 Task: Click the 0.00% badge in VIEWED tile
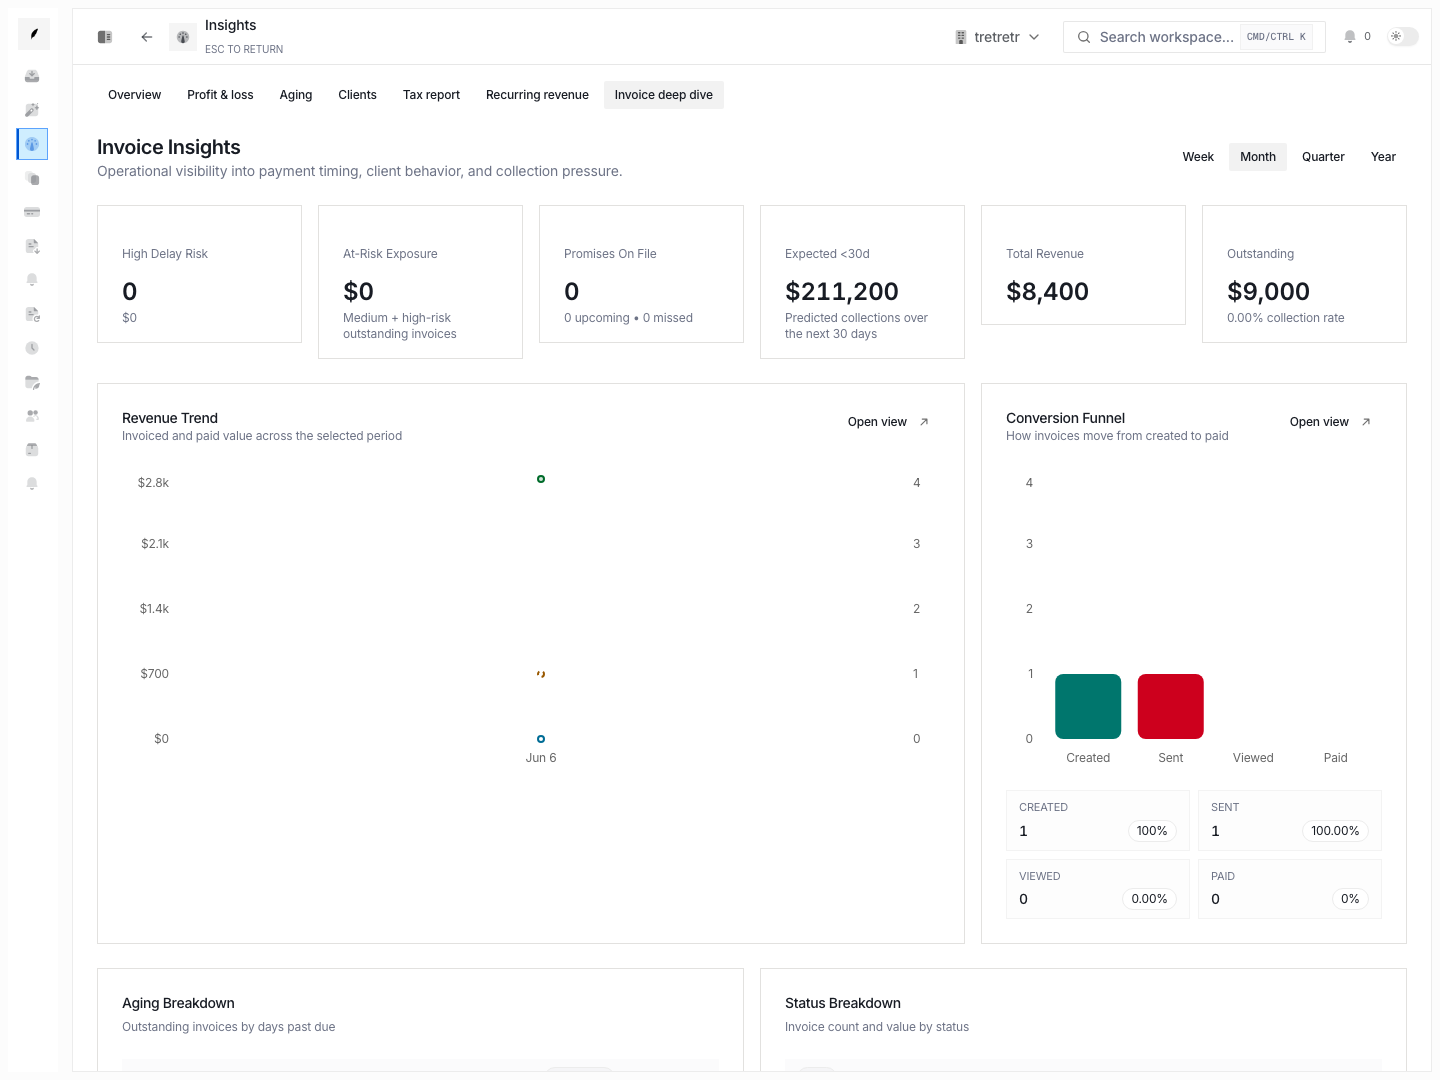click(1149, 899)
